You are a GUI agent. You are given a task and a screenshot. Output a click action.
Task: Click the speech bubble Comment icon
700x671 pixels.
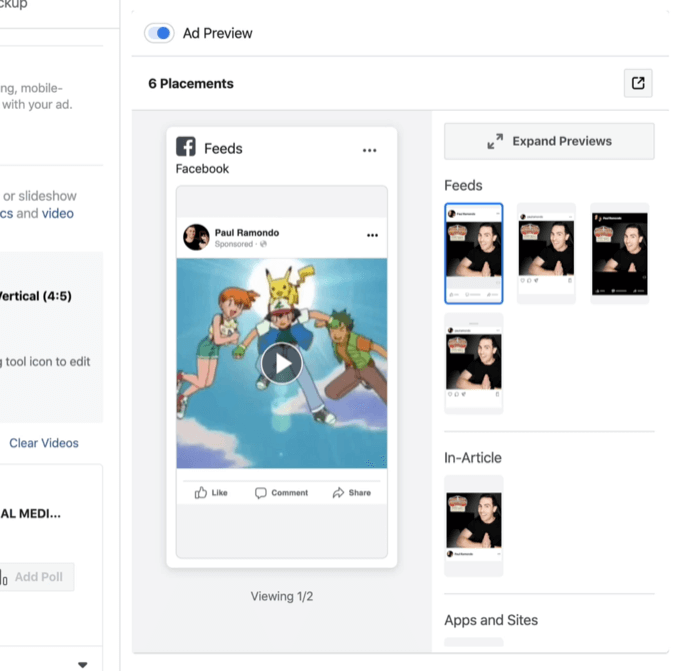(261, 493)
